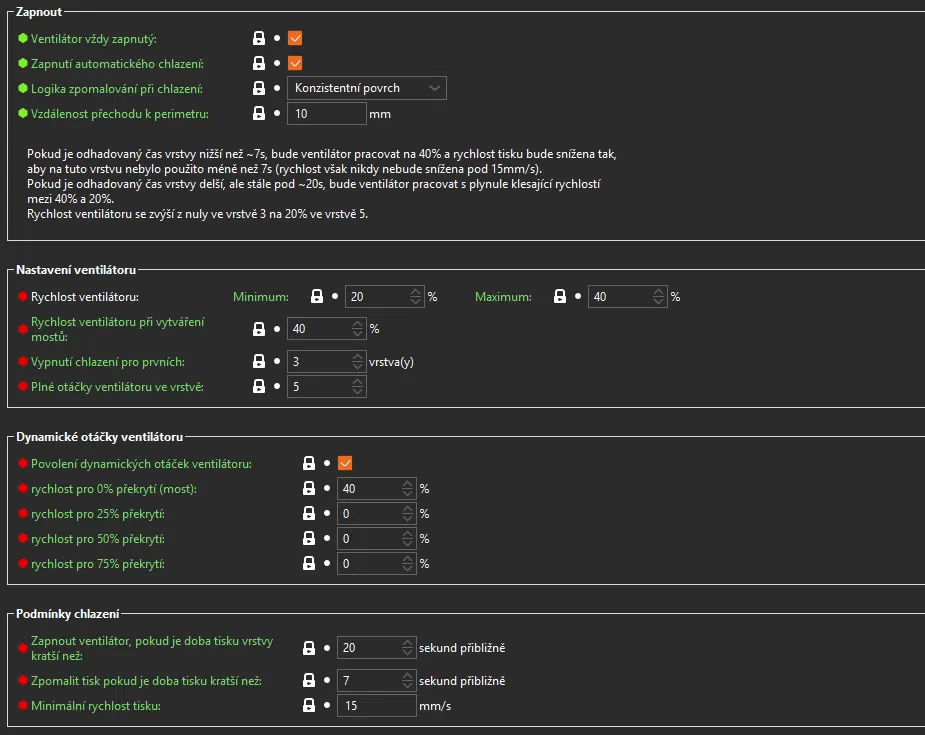
Task: Click lock icon for Vypnutí chlazení pro prvních
Action: (x=259, y=362)
